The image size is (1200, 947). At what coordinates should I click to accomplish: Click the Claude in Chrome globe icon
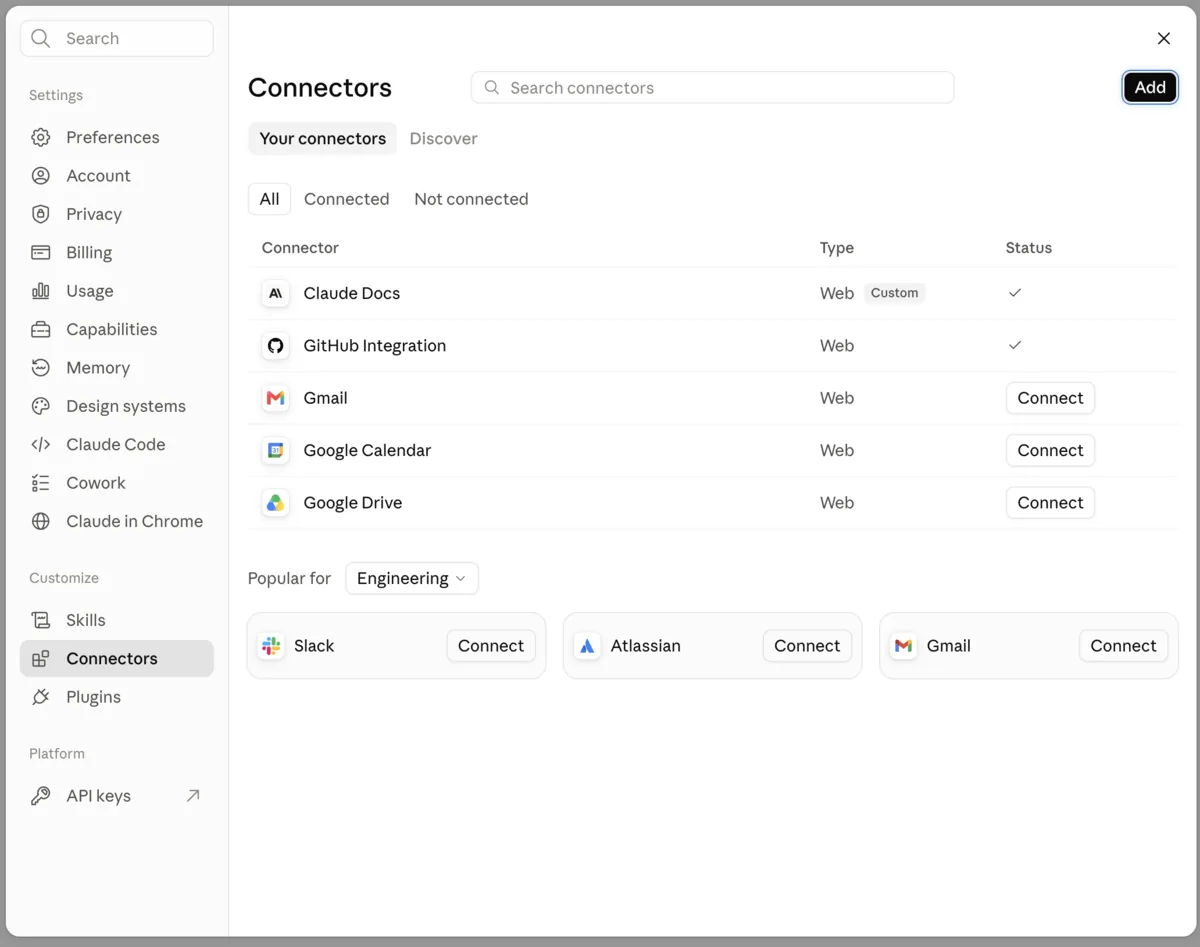(x=41, y=521)
